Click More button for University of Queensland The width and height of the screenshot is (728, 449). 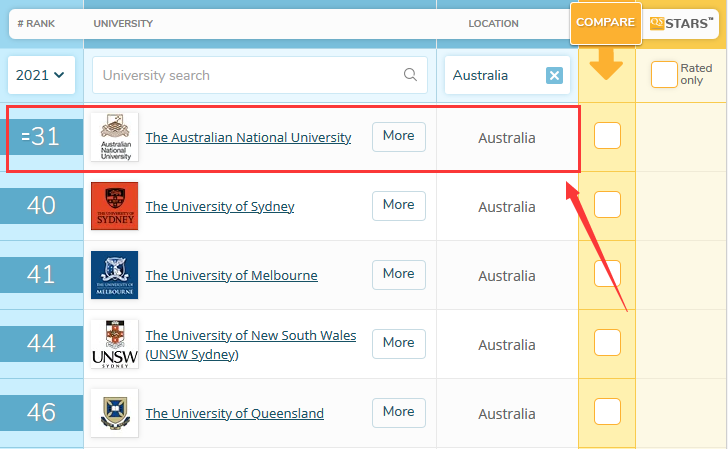pyautogui.click(x=398, y=412)
